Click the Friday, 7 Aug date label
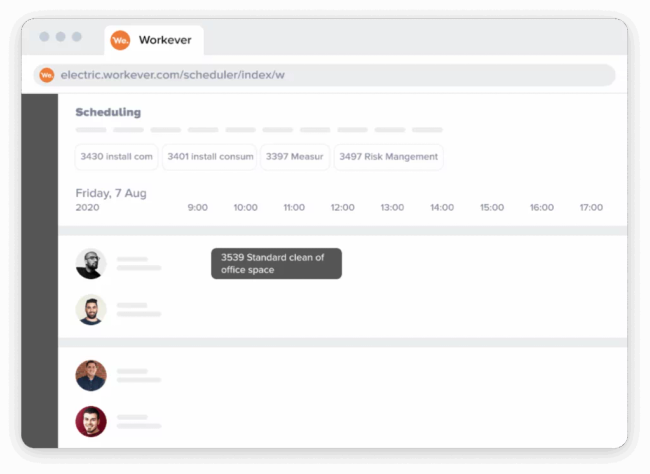The width and height of the screenshot is (650, 474). click(111, 193)
